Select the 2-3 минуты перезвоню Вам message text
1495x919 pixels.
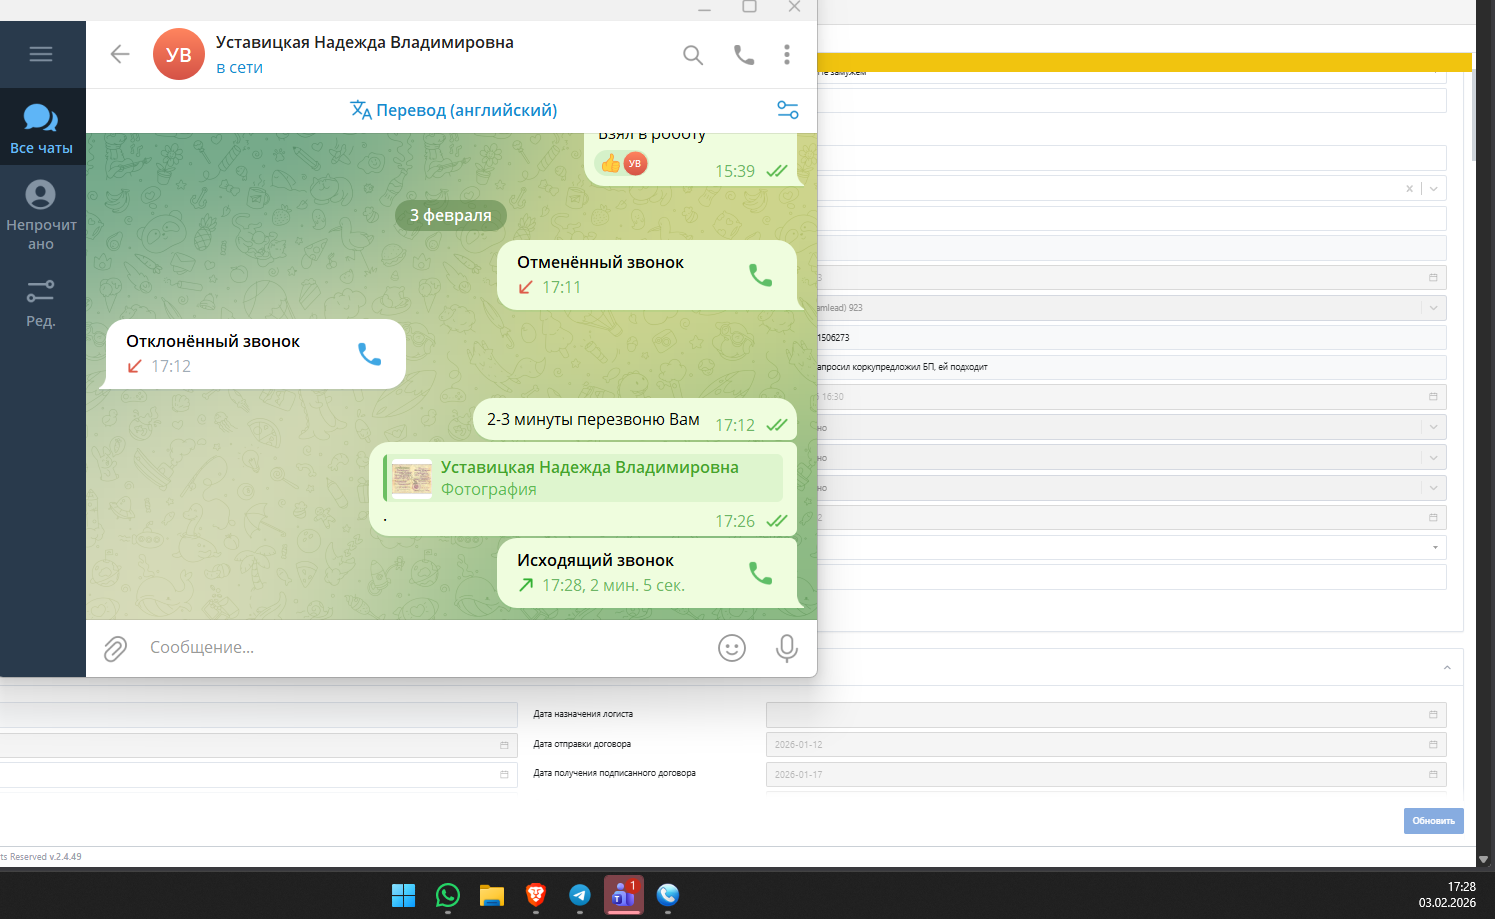click(x=593, y=420)
